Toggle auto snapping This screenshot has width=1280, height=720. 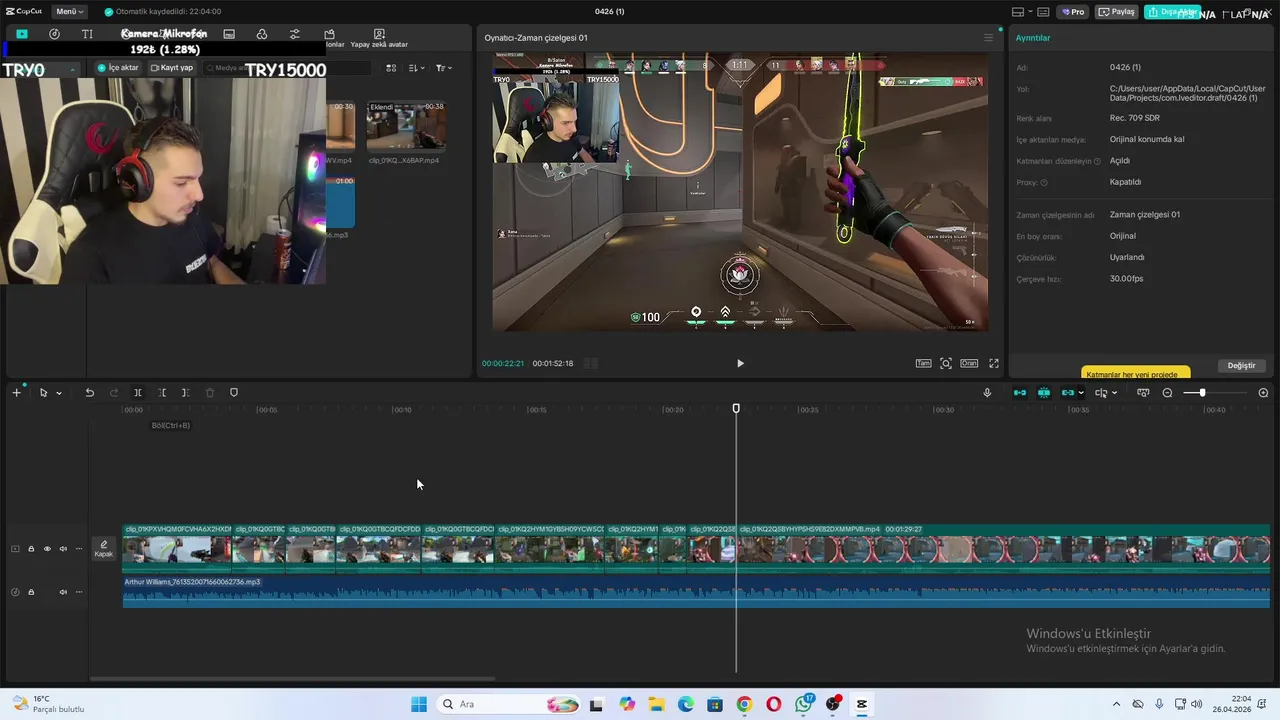pos(1044,393)
